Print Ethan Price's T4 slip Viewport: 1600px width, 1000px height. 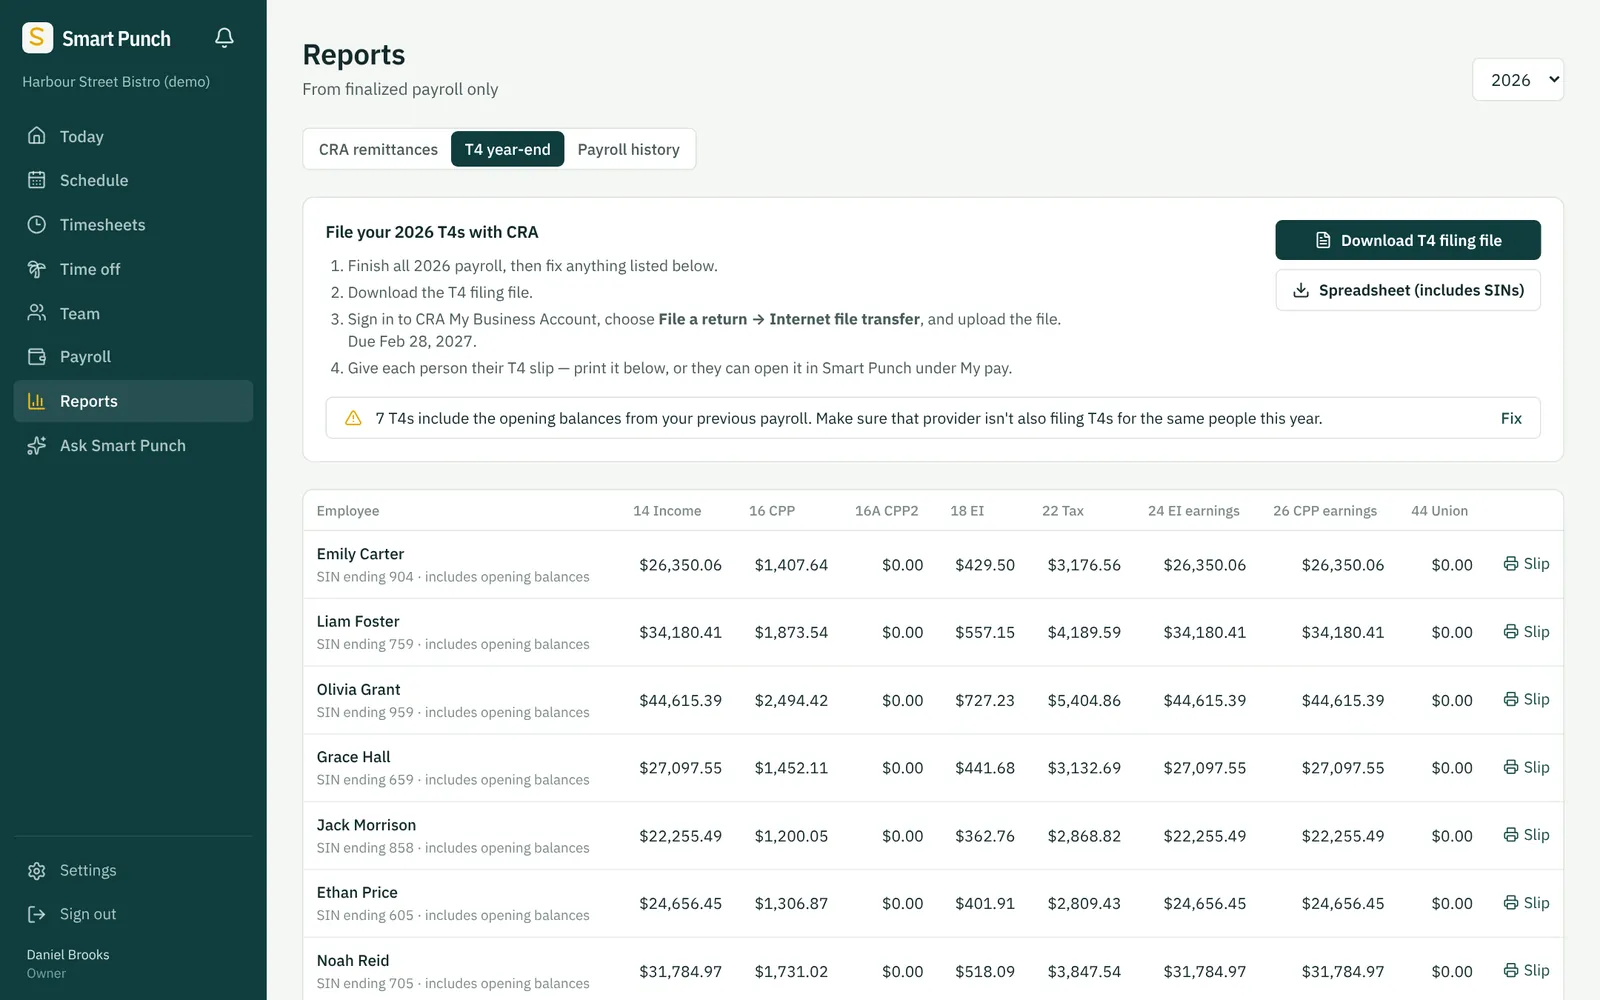[x=1526, y=903]
